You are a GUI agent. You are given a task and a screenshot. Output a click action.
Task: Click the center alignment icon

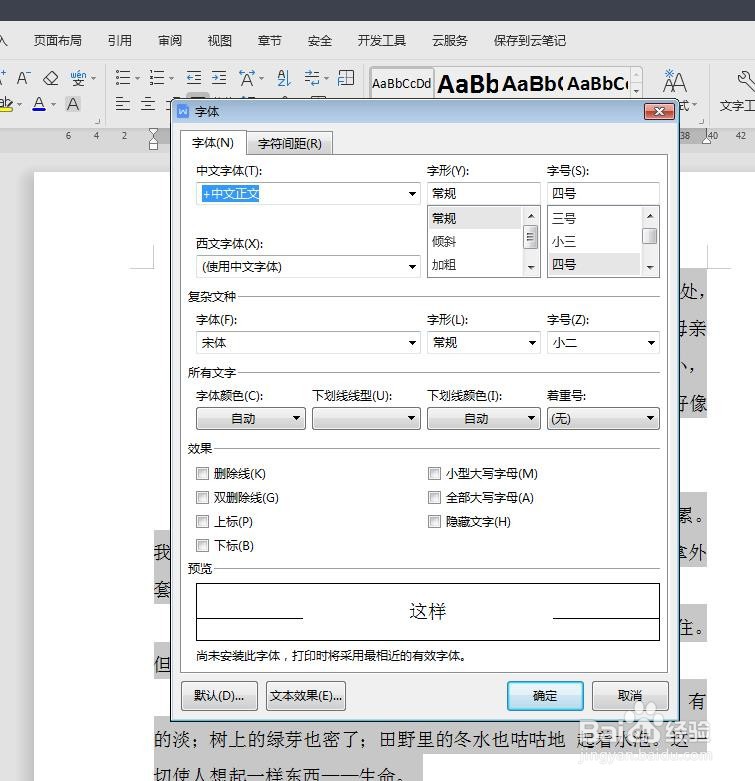(148, 104)
